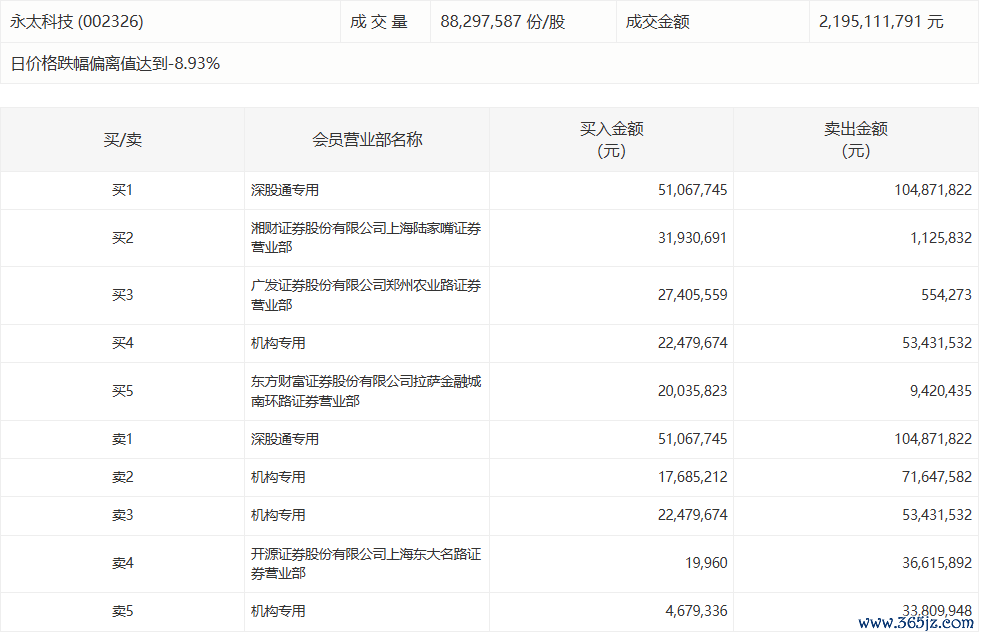
Task: Click 机构专用 in the 卖2 row
Action: click(x=278, y=478)
